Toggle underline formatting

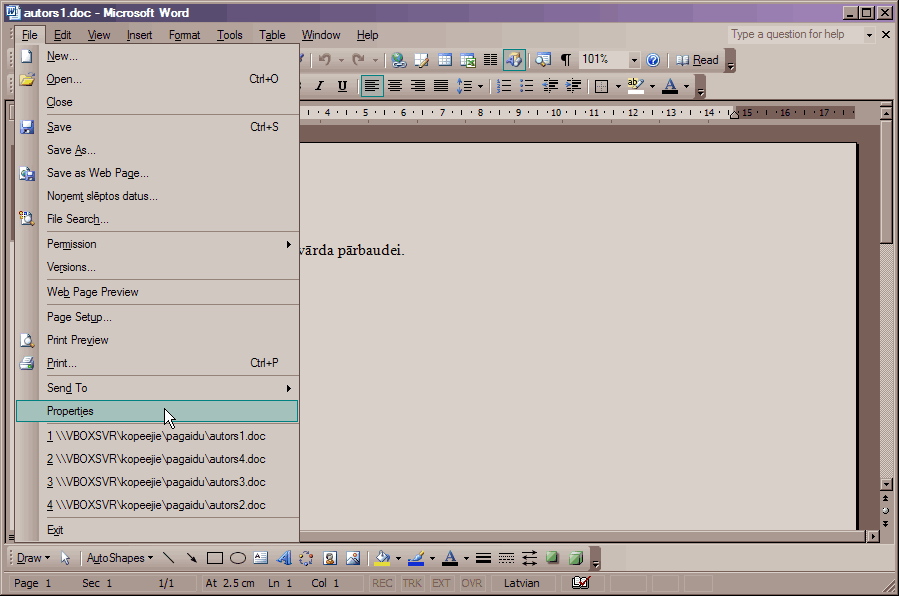click(x=342, y=86)
